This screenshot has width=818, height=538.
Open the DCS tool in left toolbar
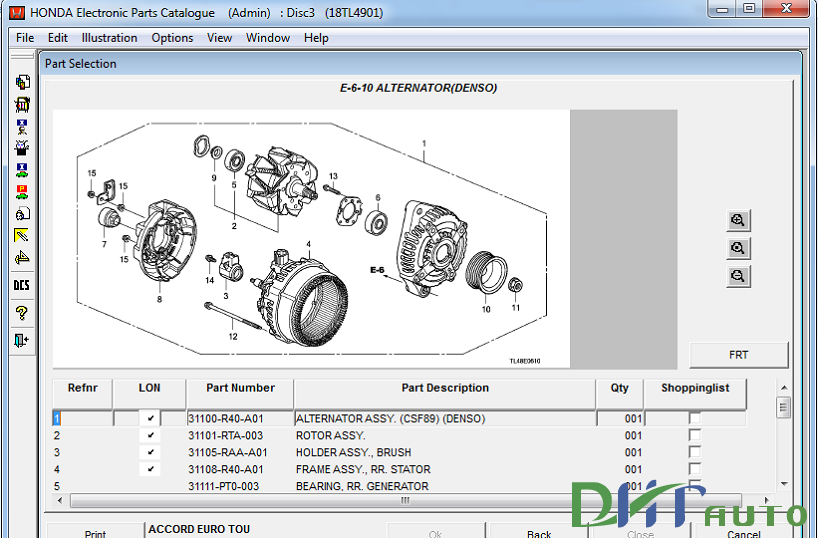tap(22, 285)
